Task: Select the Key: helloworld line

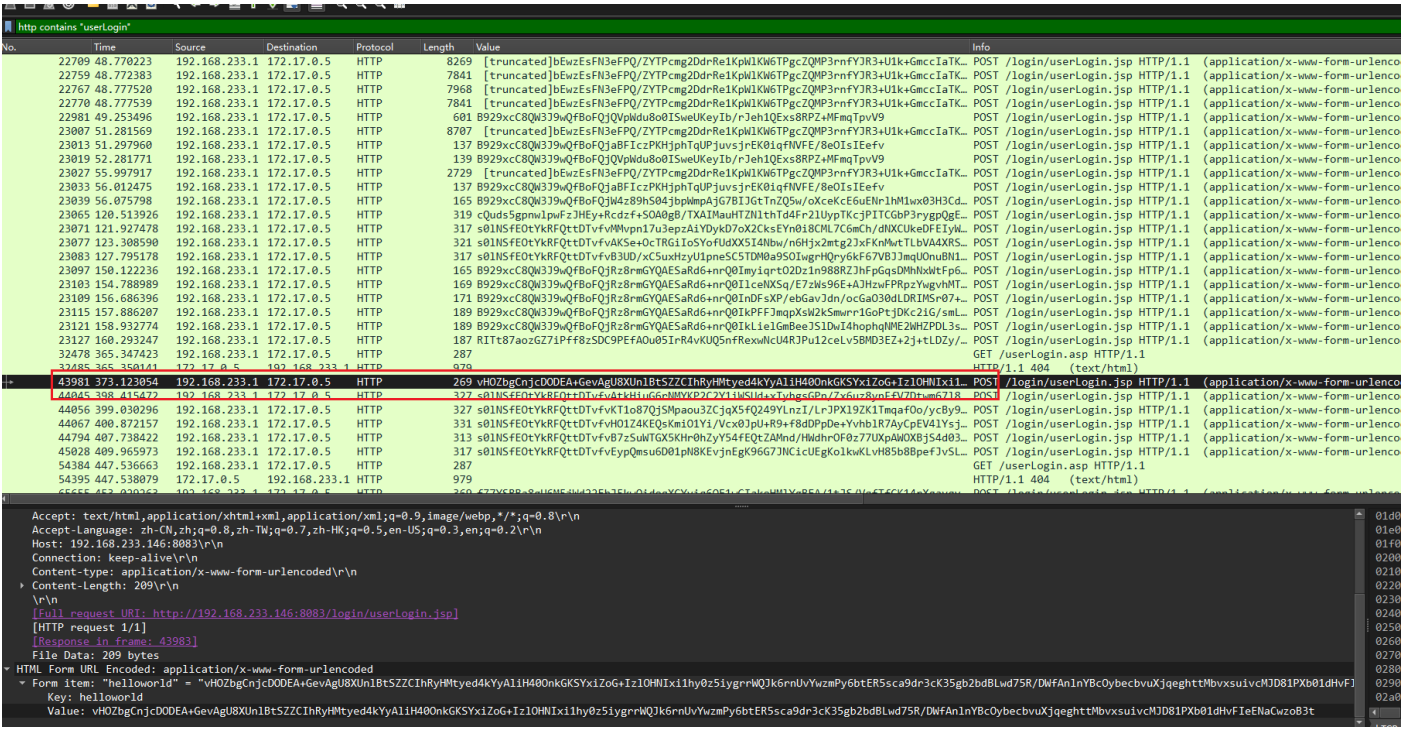Action: [x=95, y=697]
